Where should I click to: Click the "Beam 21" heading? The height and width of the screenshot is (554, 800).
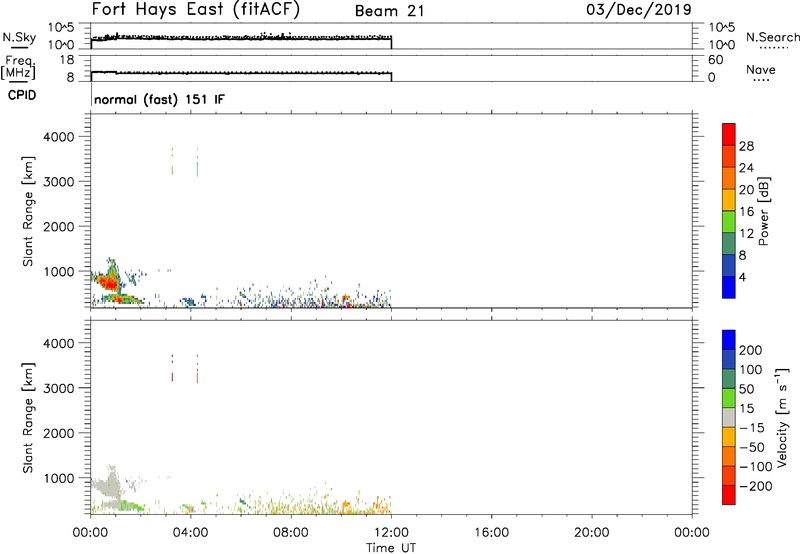click(389, 11)
